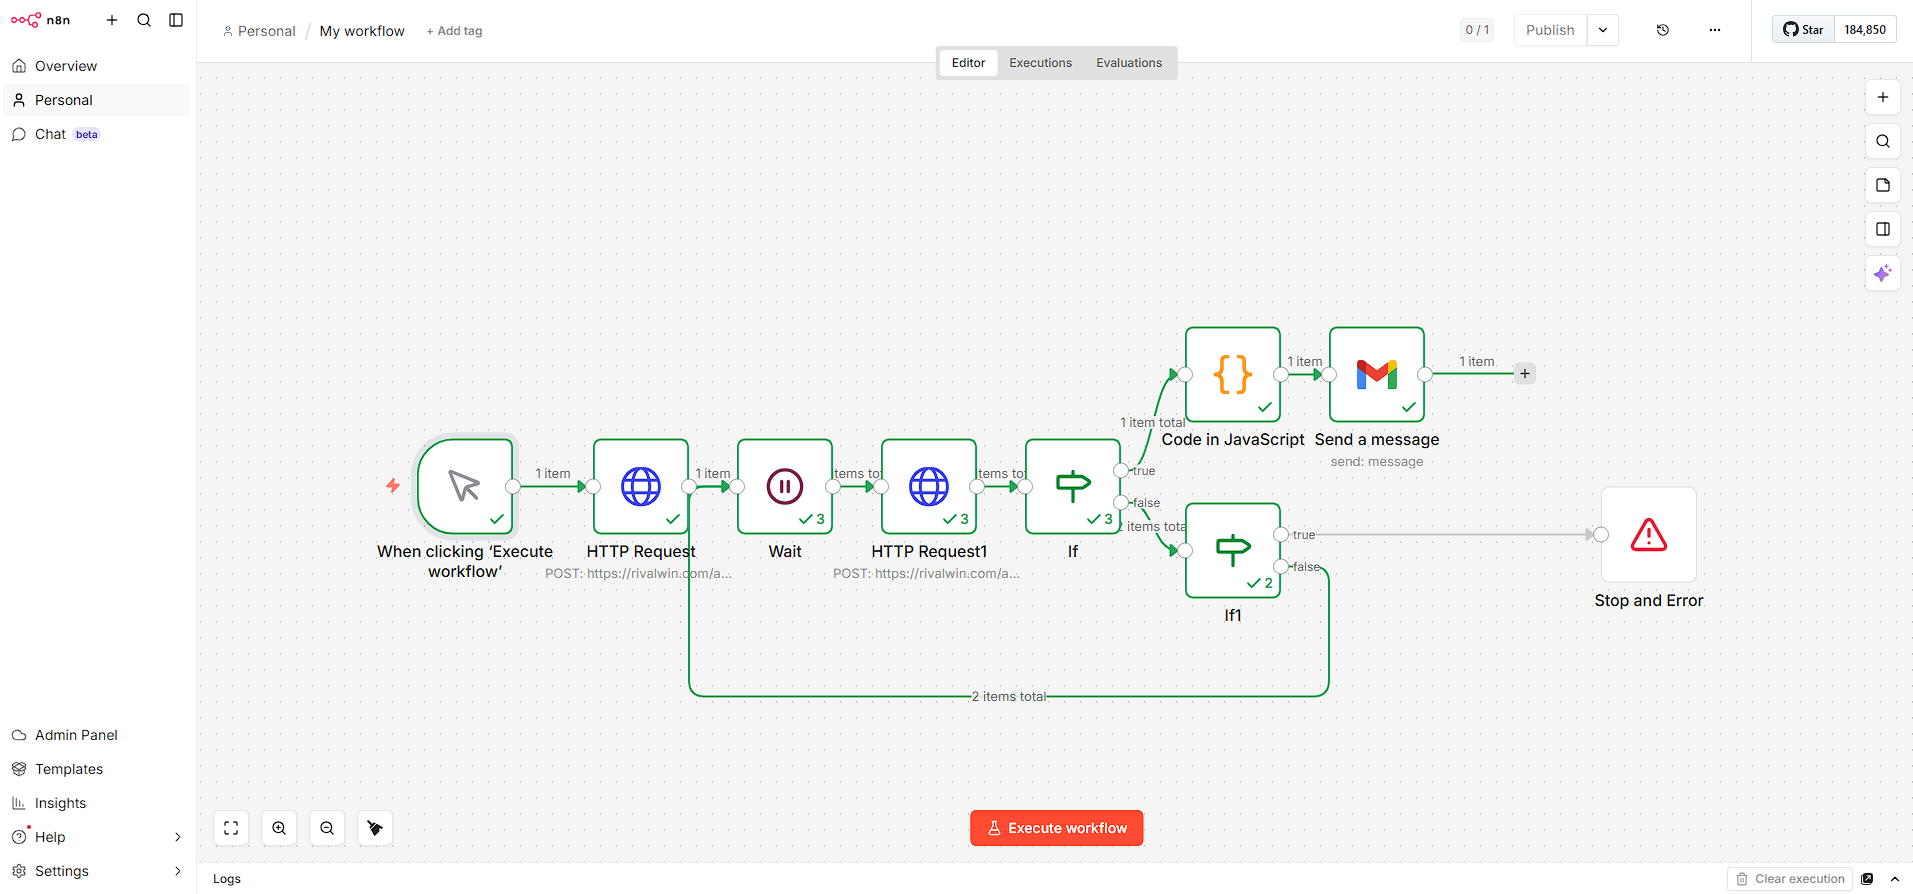Toggle the side panel on right toolbar
The height and width of the screenshot is (894, 1913).
(1882, 229)
